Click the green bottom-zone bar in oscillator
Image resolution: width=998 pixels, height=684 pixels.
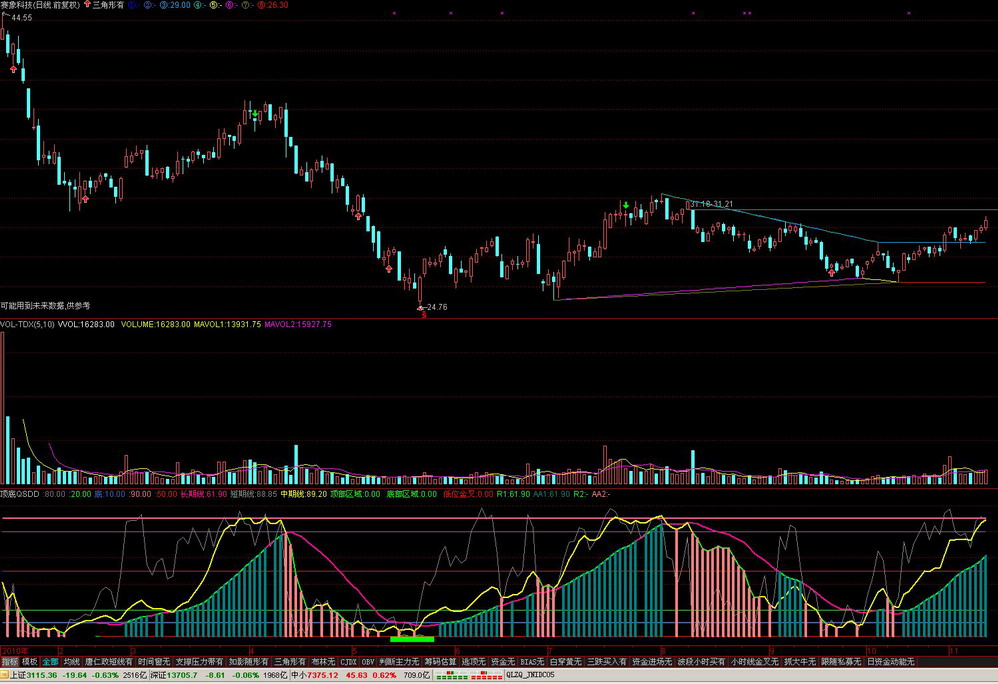(x=412, y=637)
